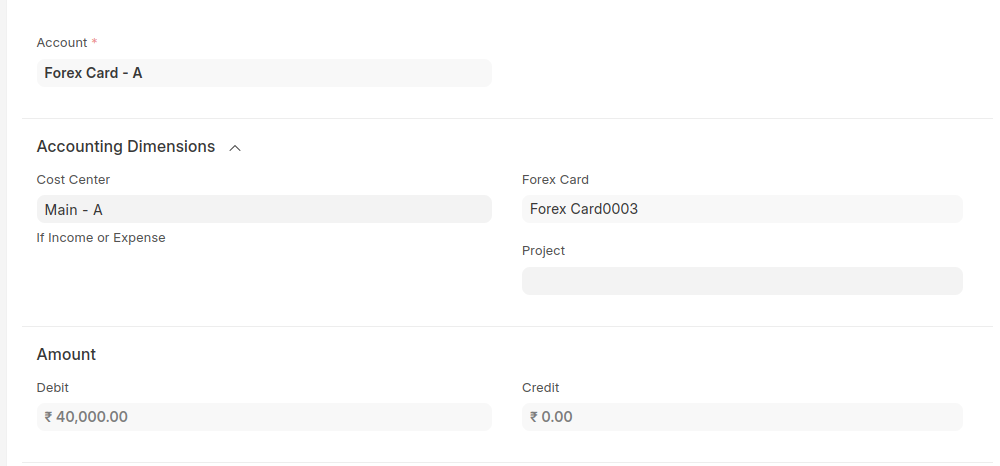Click the If Income or Expense hint text
The width and height of the screenshot is (1000, 466).
click(x=101, y=238)
